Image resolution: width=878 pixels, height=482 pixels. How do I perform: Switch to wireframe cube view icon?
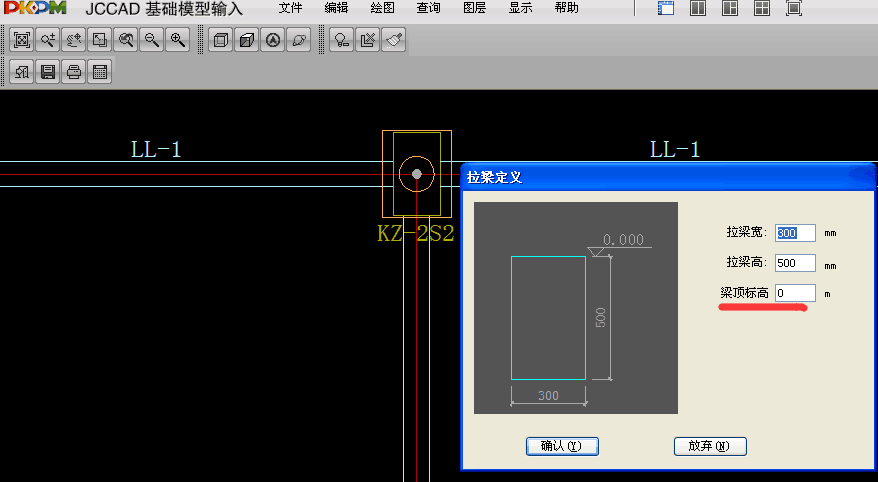pos(221,40)
